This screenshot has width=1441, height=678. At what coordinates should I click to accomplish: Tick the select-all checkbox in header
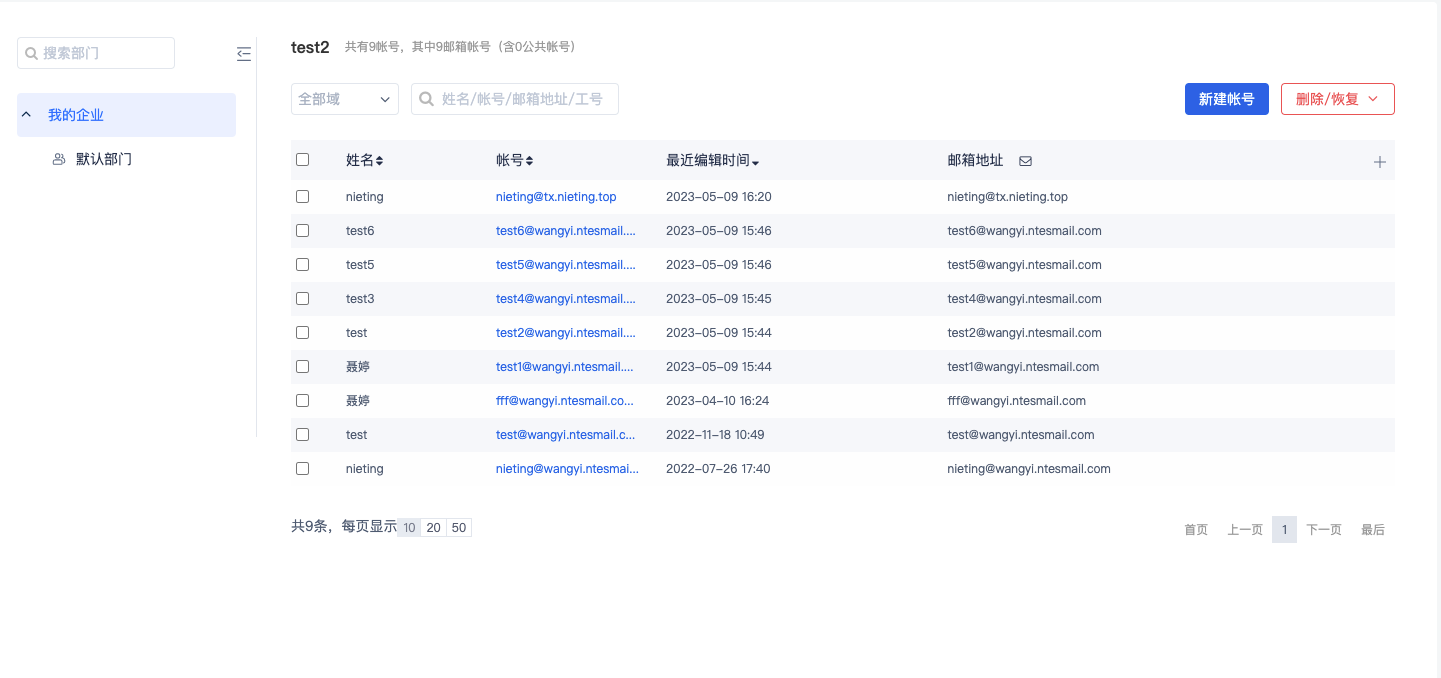coord(303,160)
